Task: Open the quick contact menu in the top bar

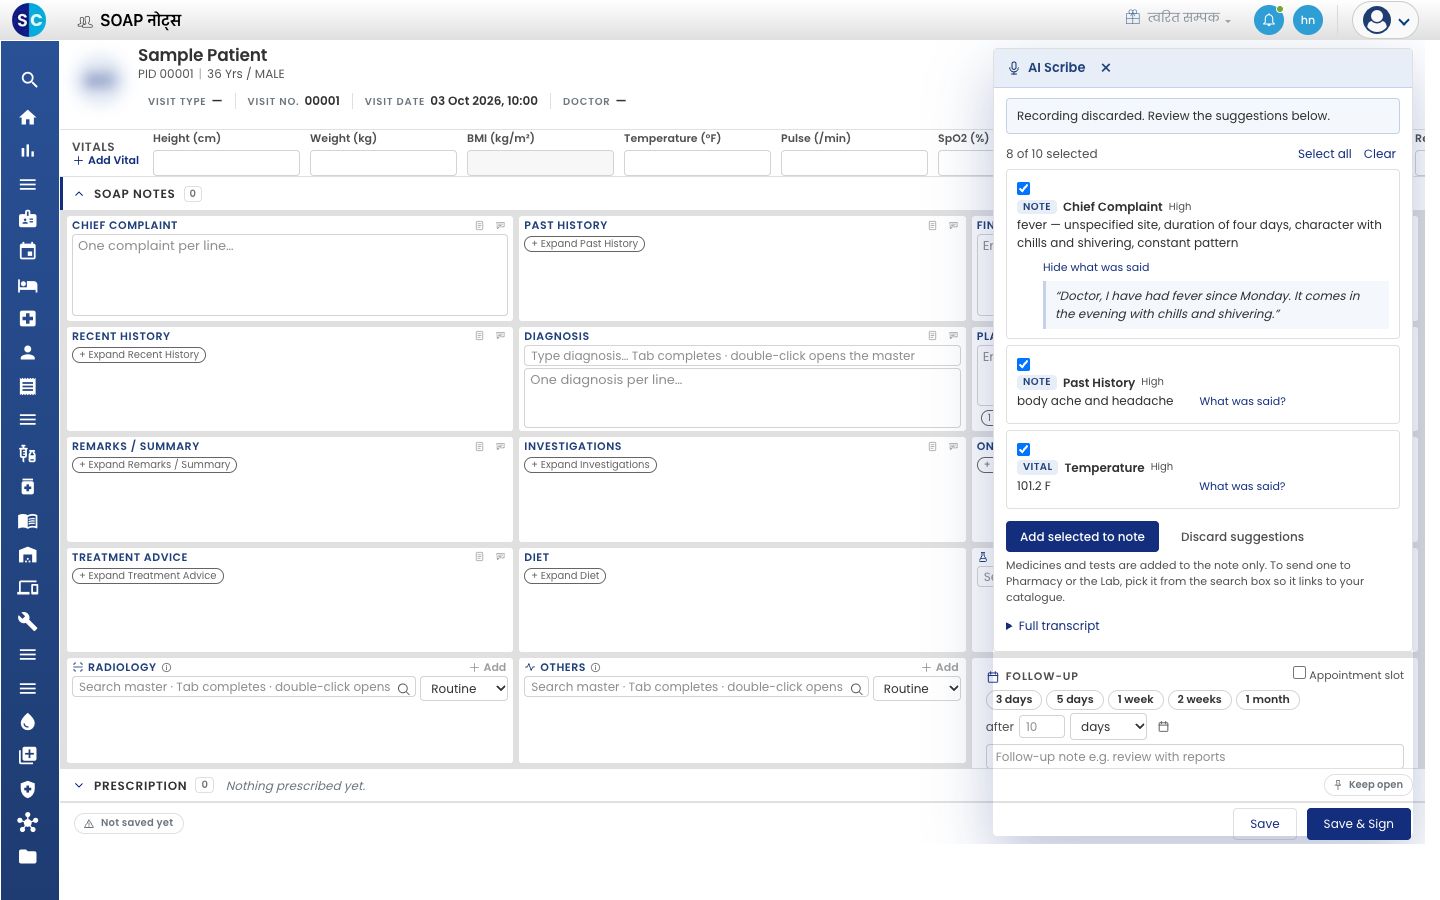Action: [x=1178, y=18]
